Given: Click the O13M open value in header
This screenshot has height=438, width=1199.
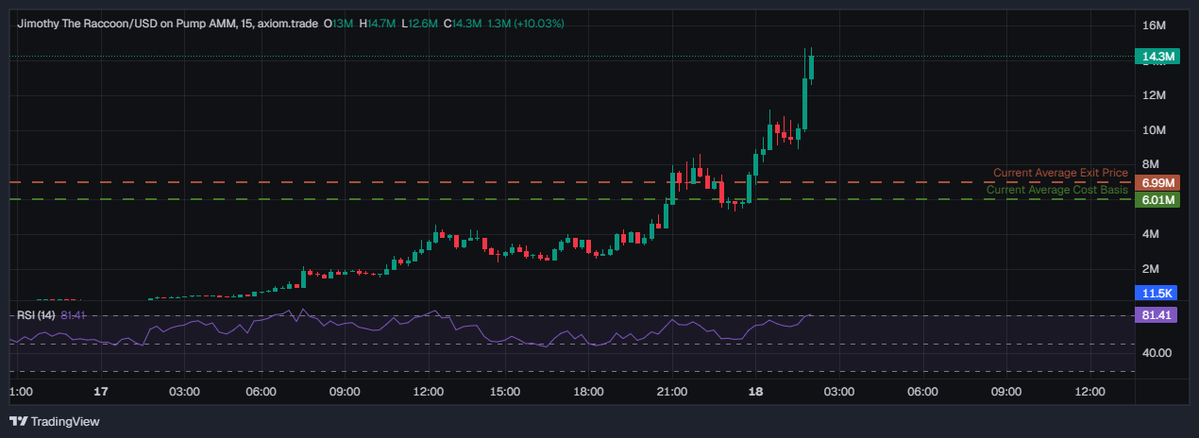Looking at the screenshot, I should coord(339,24).
